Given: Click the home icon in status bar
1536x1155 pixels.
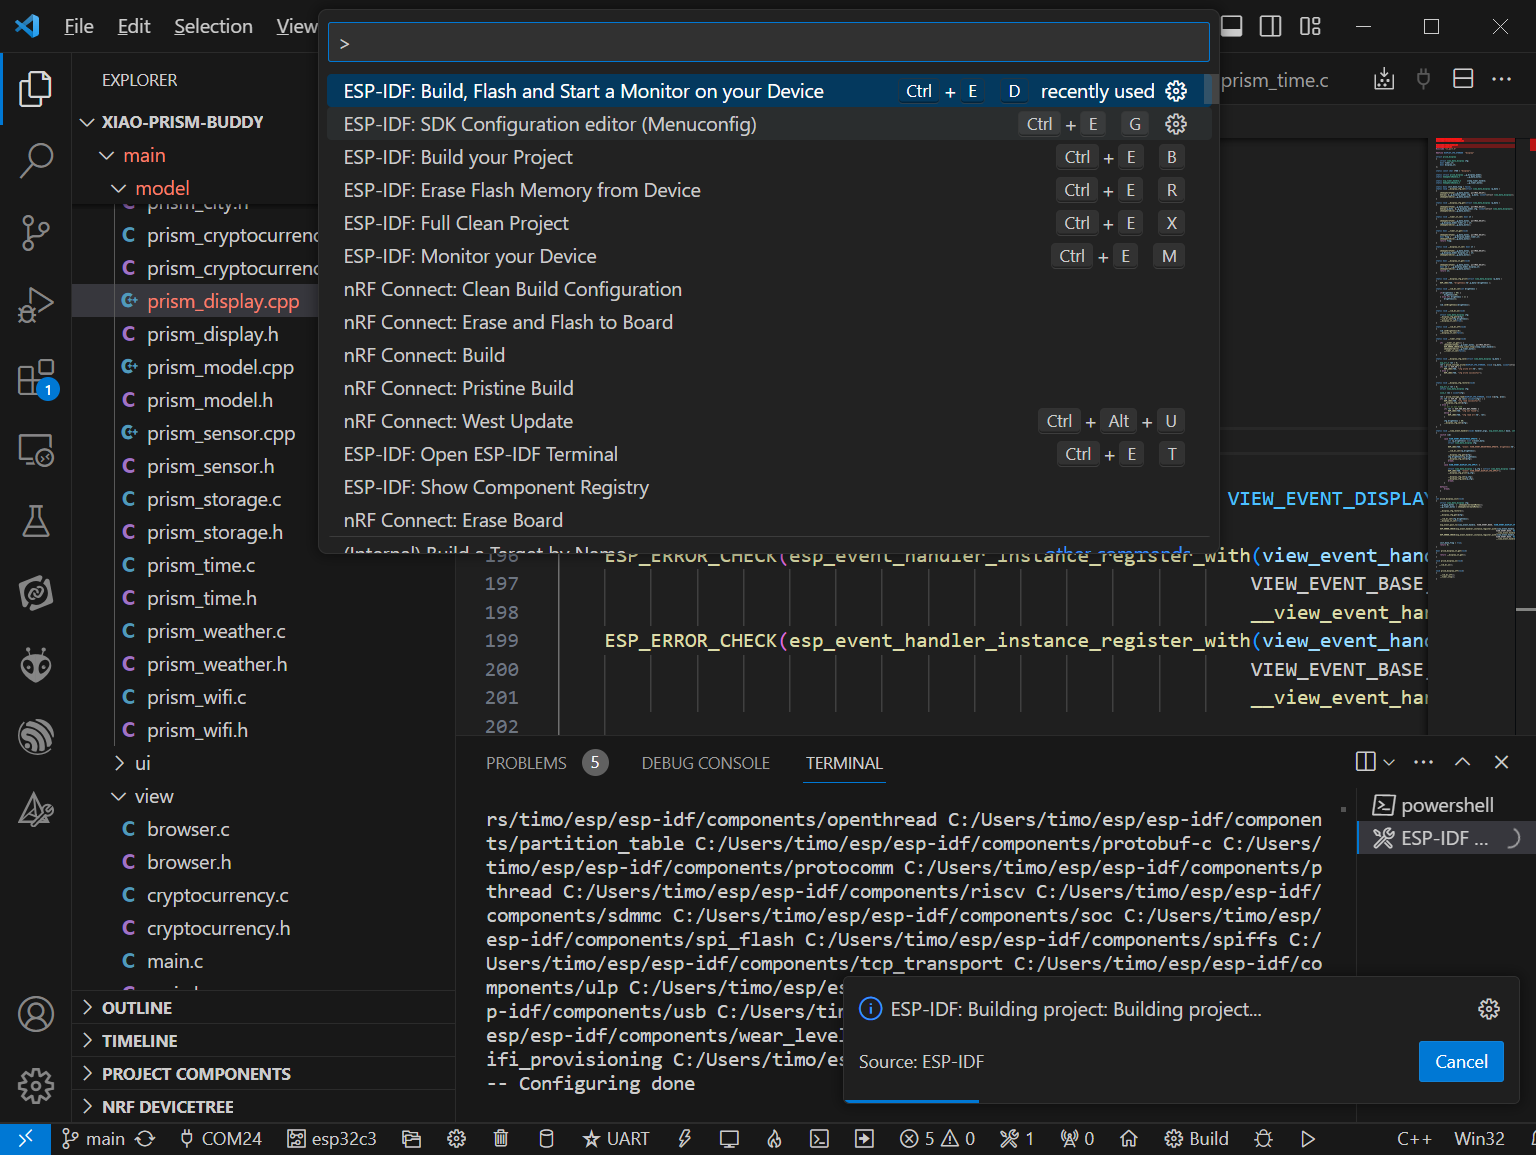Looking at the screenshot, I should (1129, 1138).
